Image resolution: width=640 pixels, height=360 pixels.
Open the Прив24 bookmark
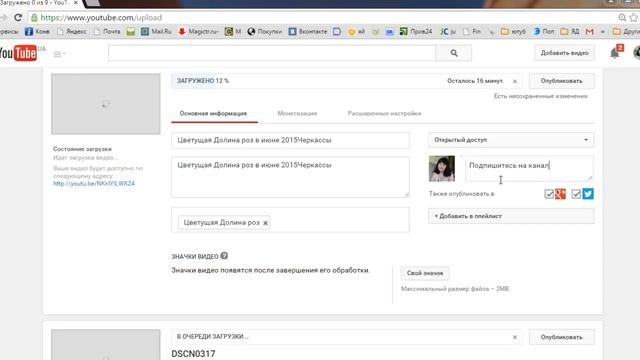416,31
